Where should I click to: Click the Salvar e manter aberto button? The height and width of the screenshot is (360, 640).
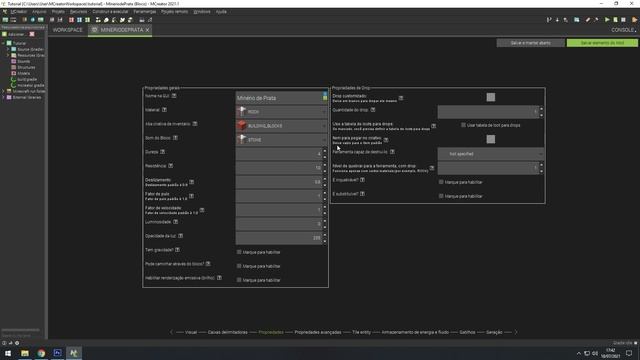click(x=531, y=43)
